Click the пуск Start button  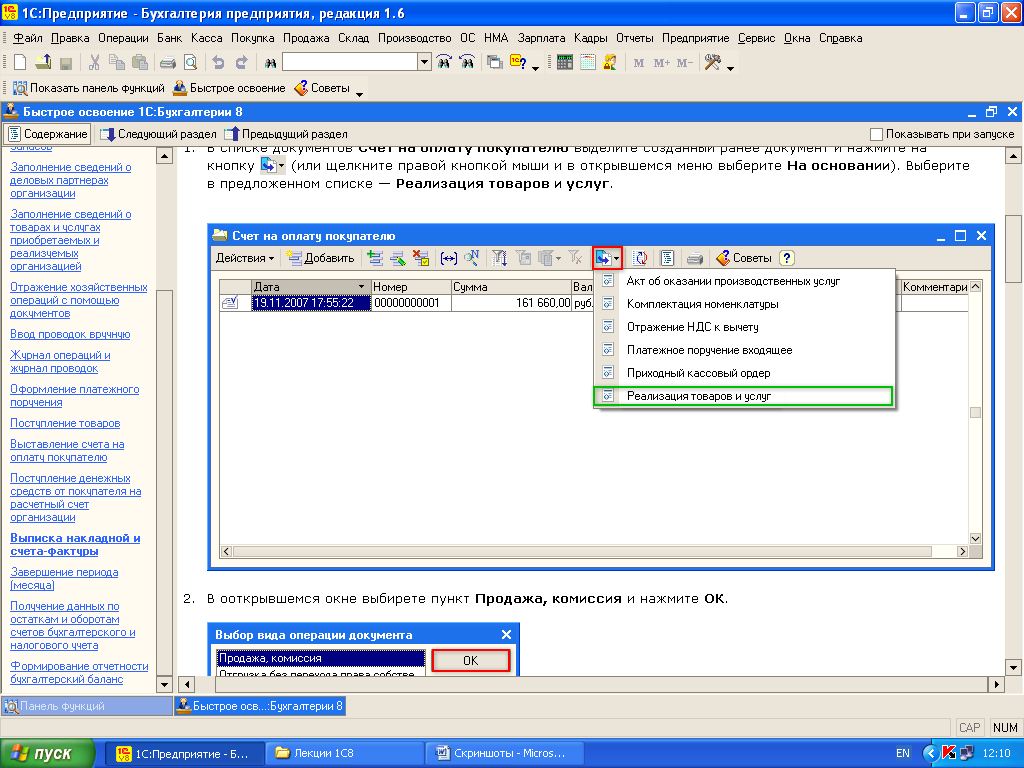[47, 754]
